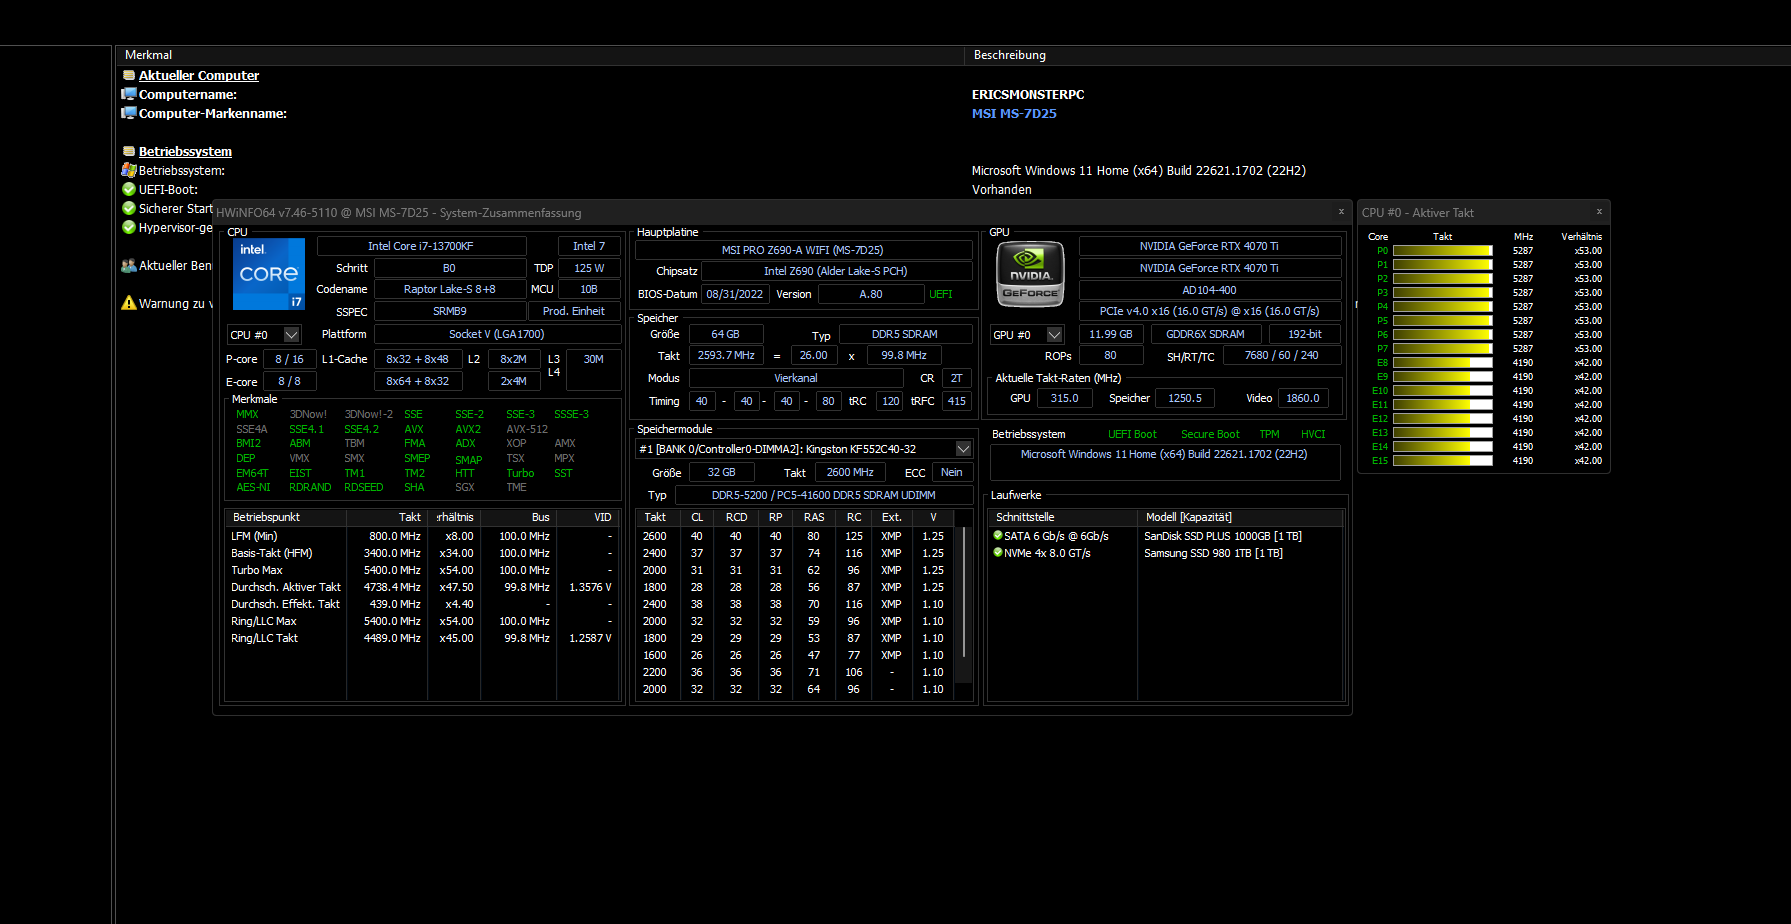Click the 64 GB memory size field
Image resolution: width=1791 pixels, height=924 pixels.
[x=726, y=334]
